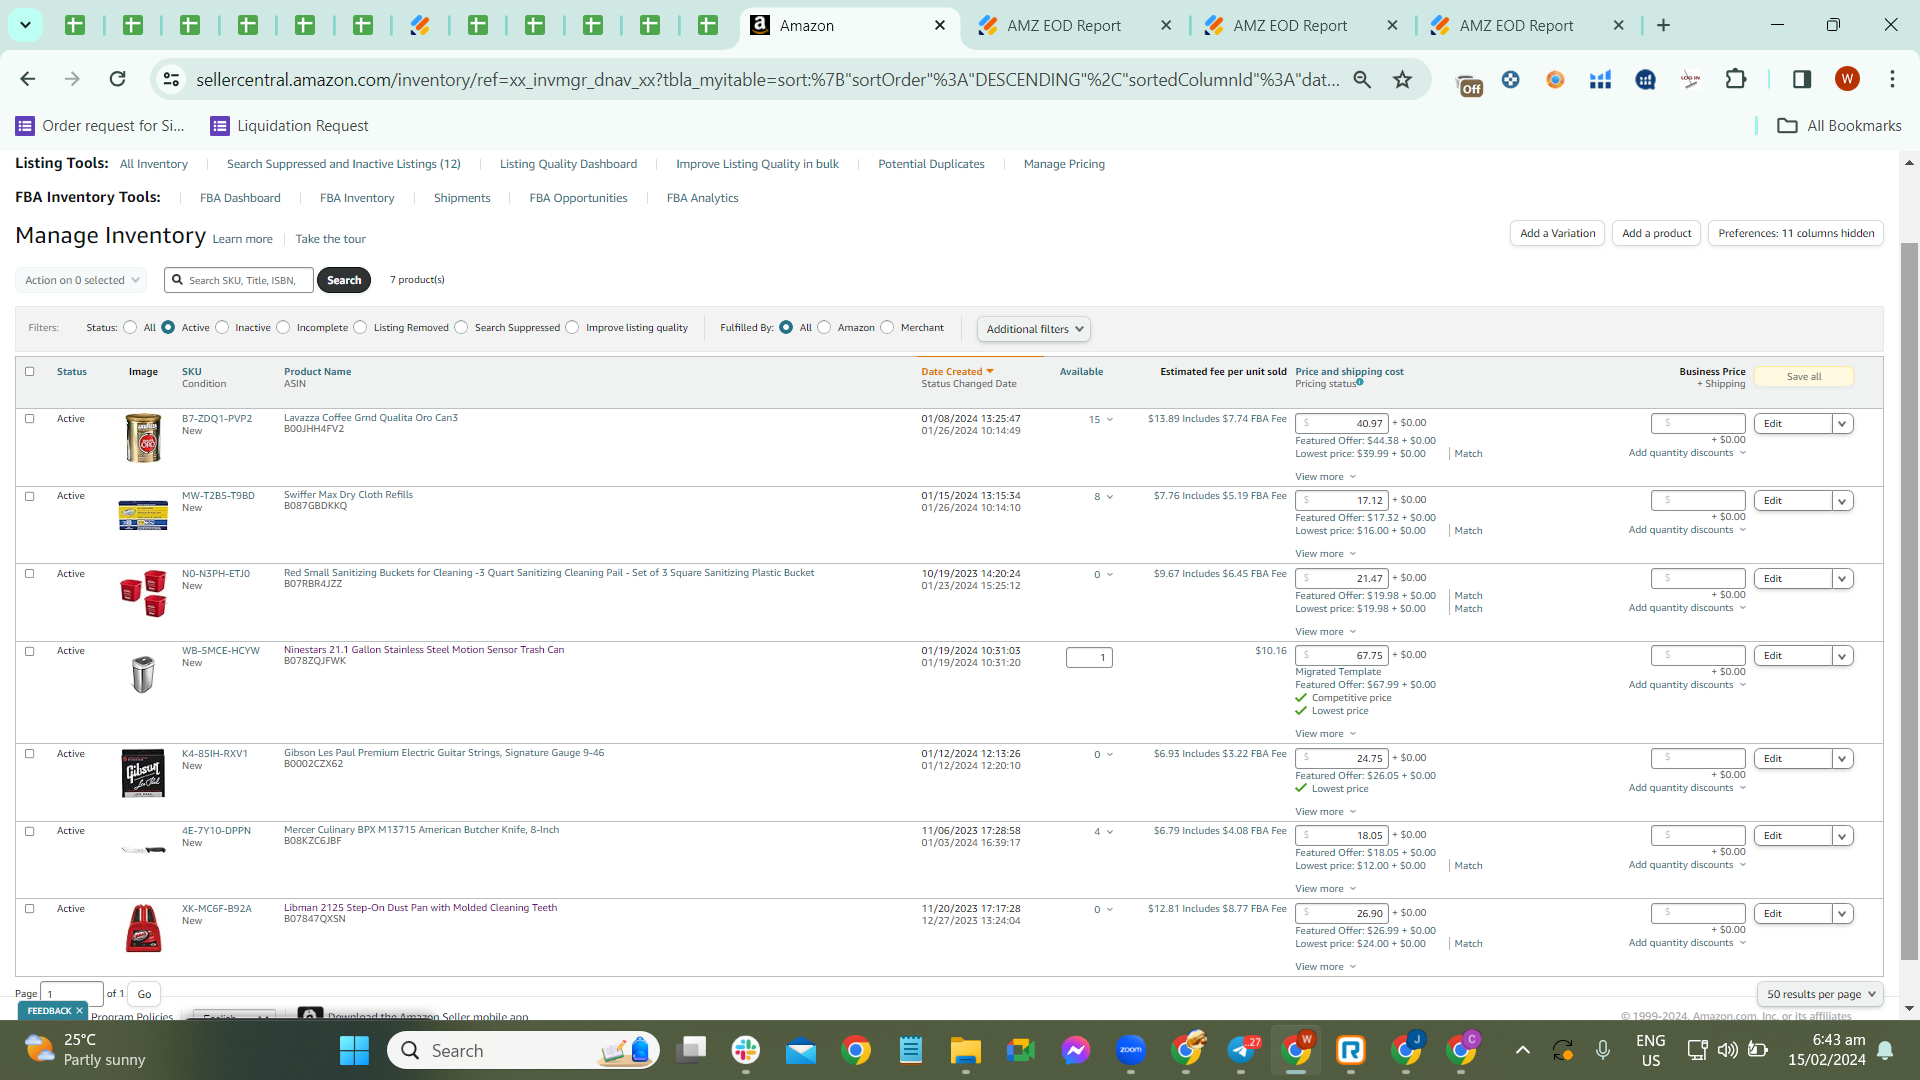Open Listing Quality Dashboard

[x=568, y=164]
